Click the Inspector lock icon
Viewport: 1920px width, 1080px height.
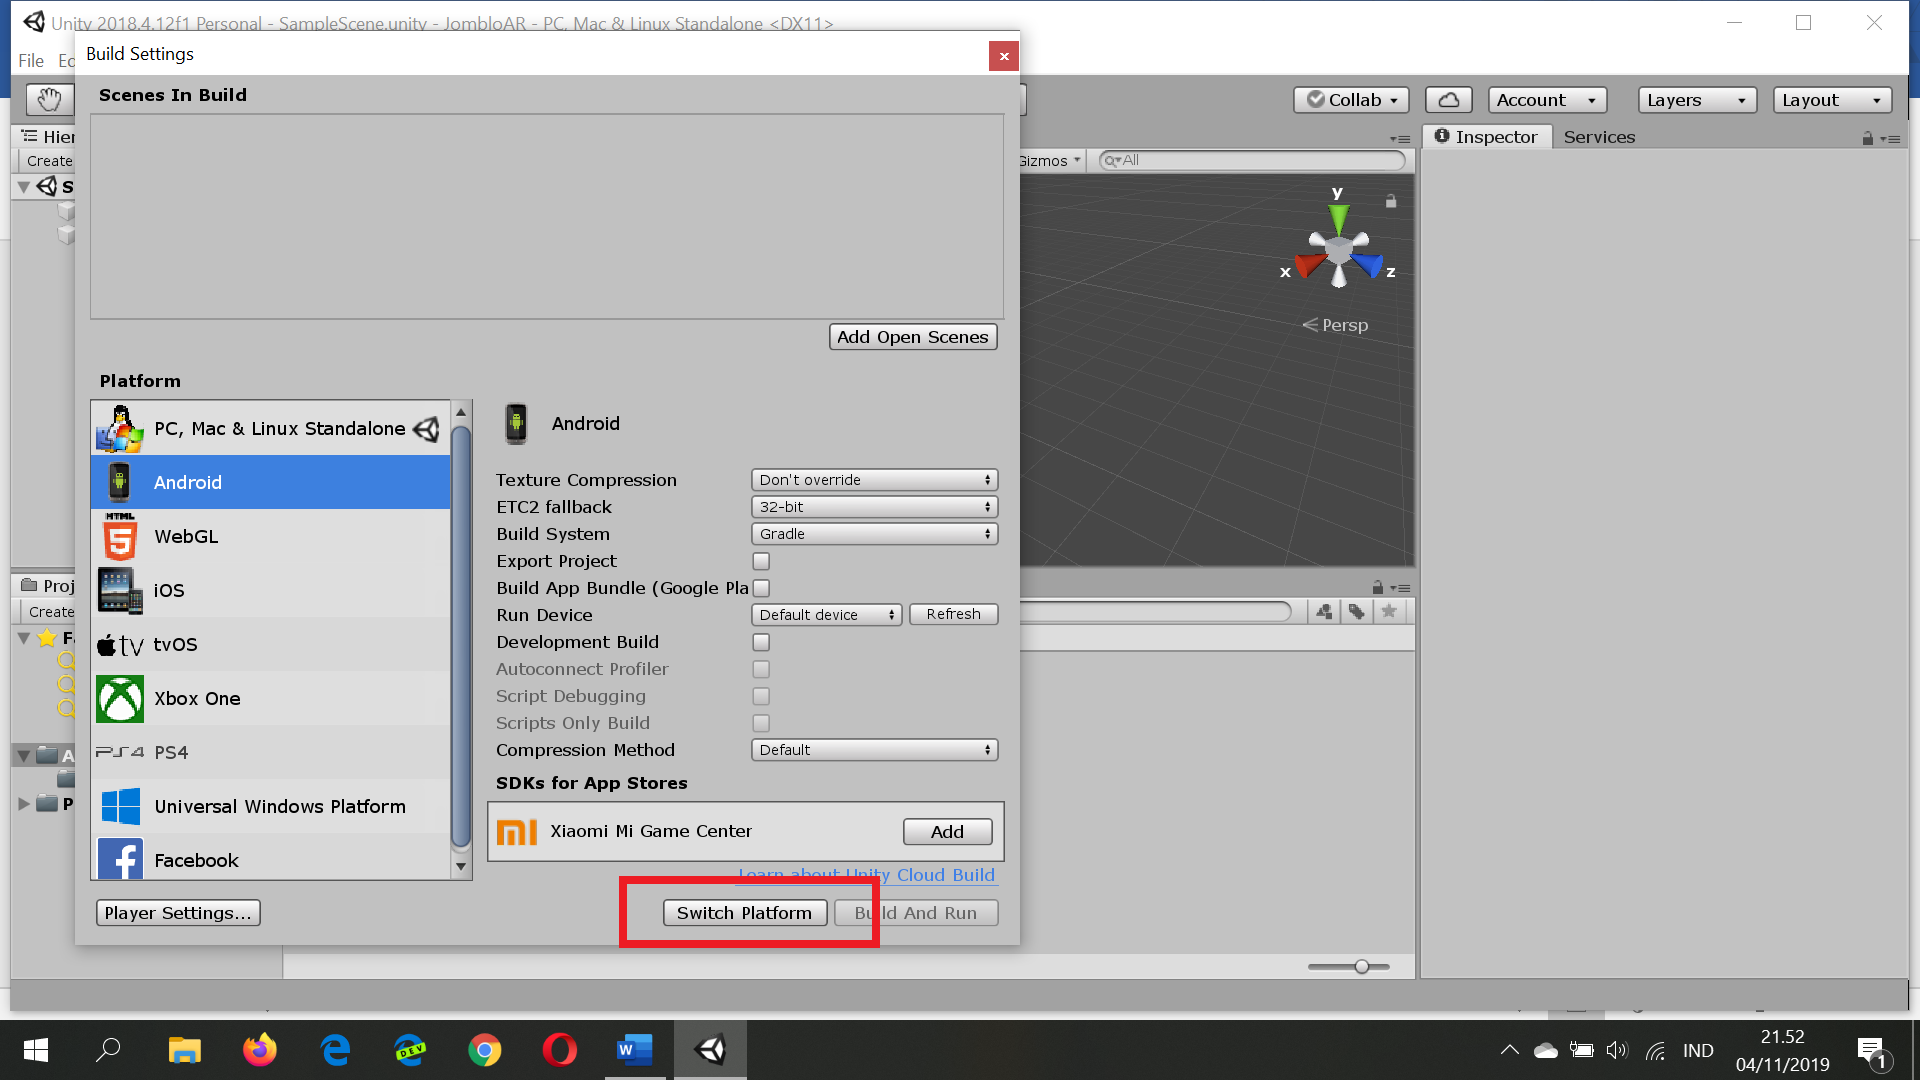point(1867,138)
